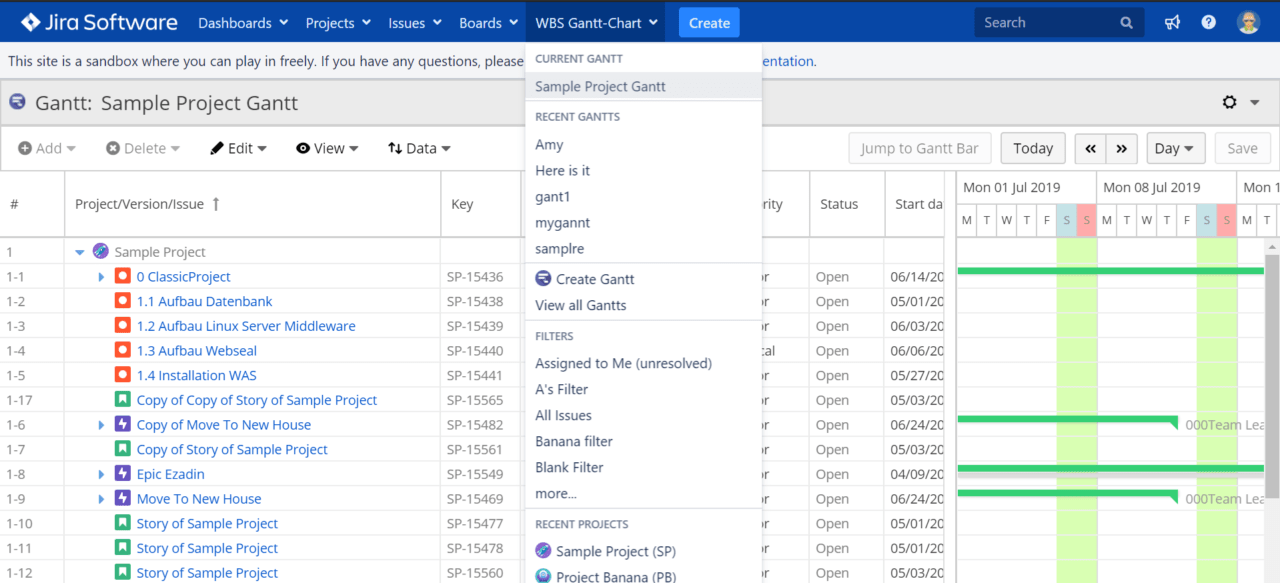
Task: Expand the 0 ClassicProject row
Action: tap(101, 277)
